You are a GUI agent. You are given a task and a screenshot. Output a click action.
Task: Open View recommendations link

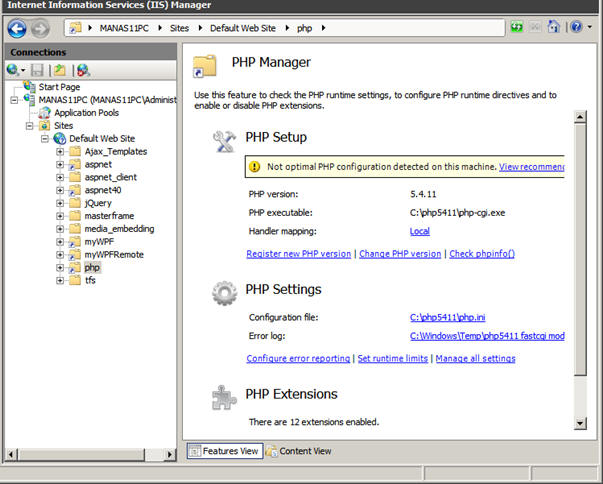click(x=531, y=167)
